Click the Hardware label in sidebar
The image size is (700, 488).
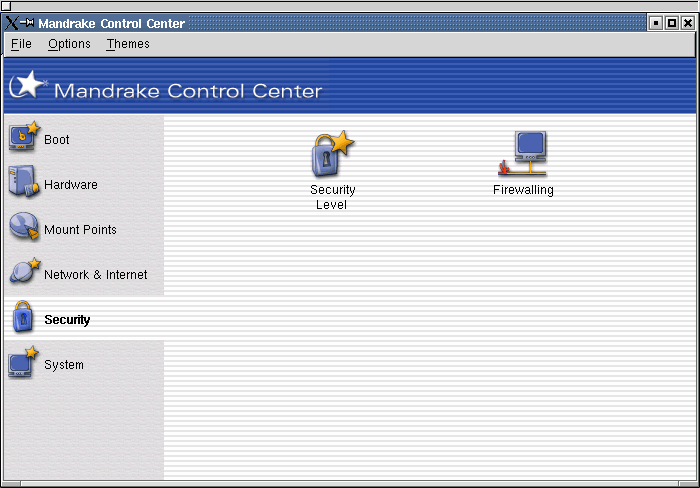[71, 184]
